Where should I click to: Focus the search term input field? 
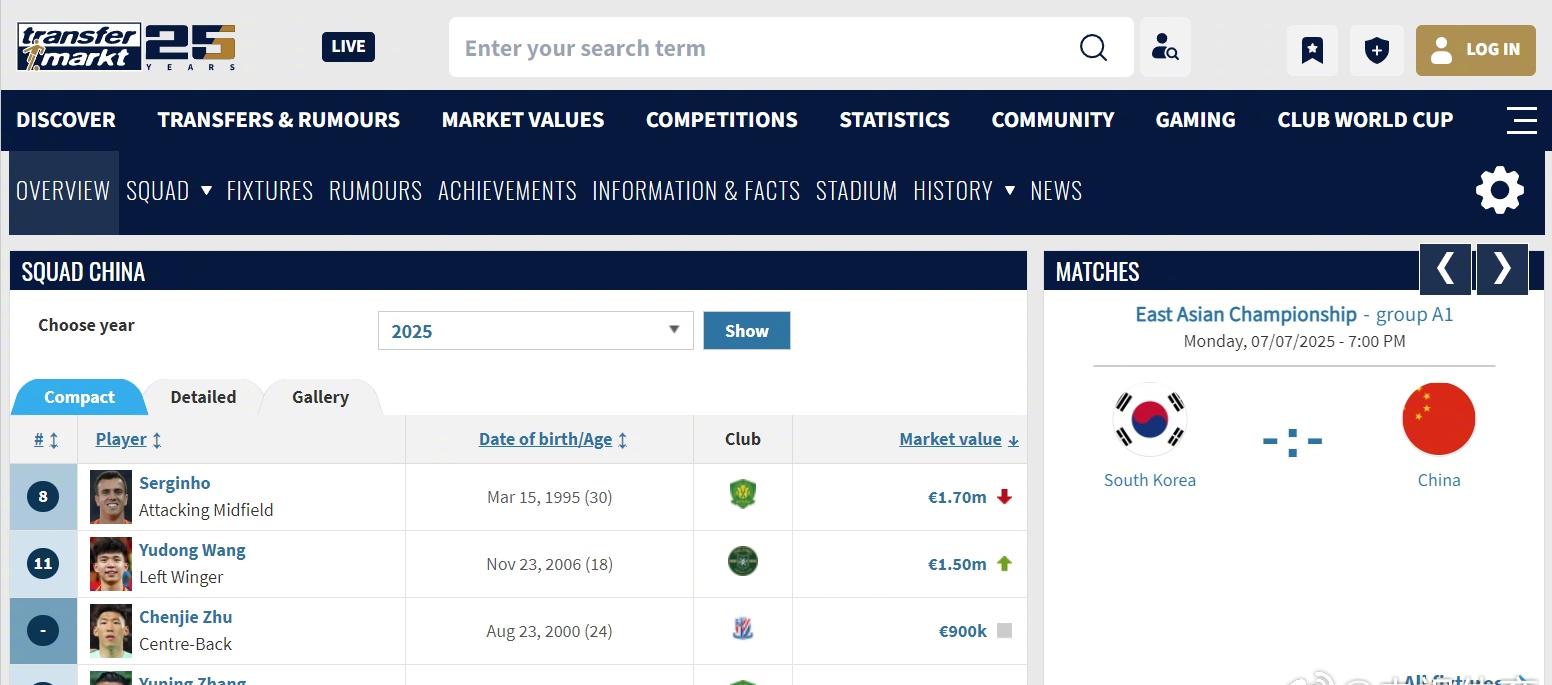760,47
